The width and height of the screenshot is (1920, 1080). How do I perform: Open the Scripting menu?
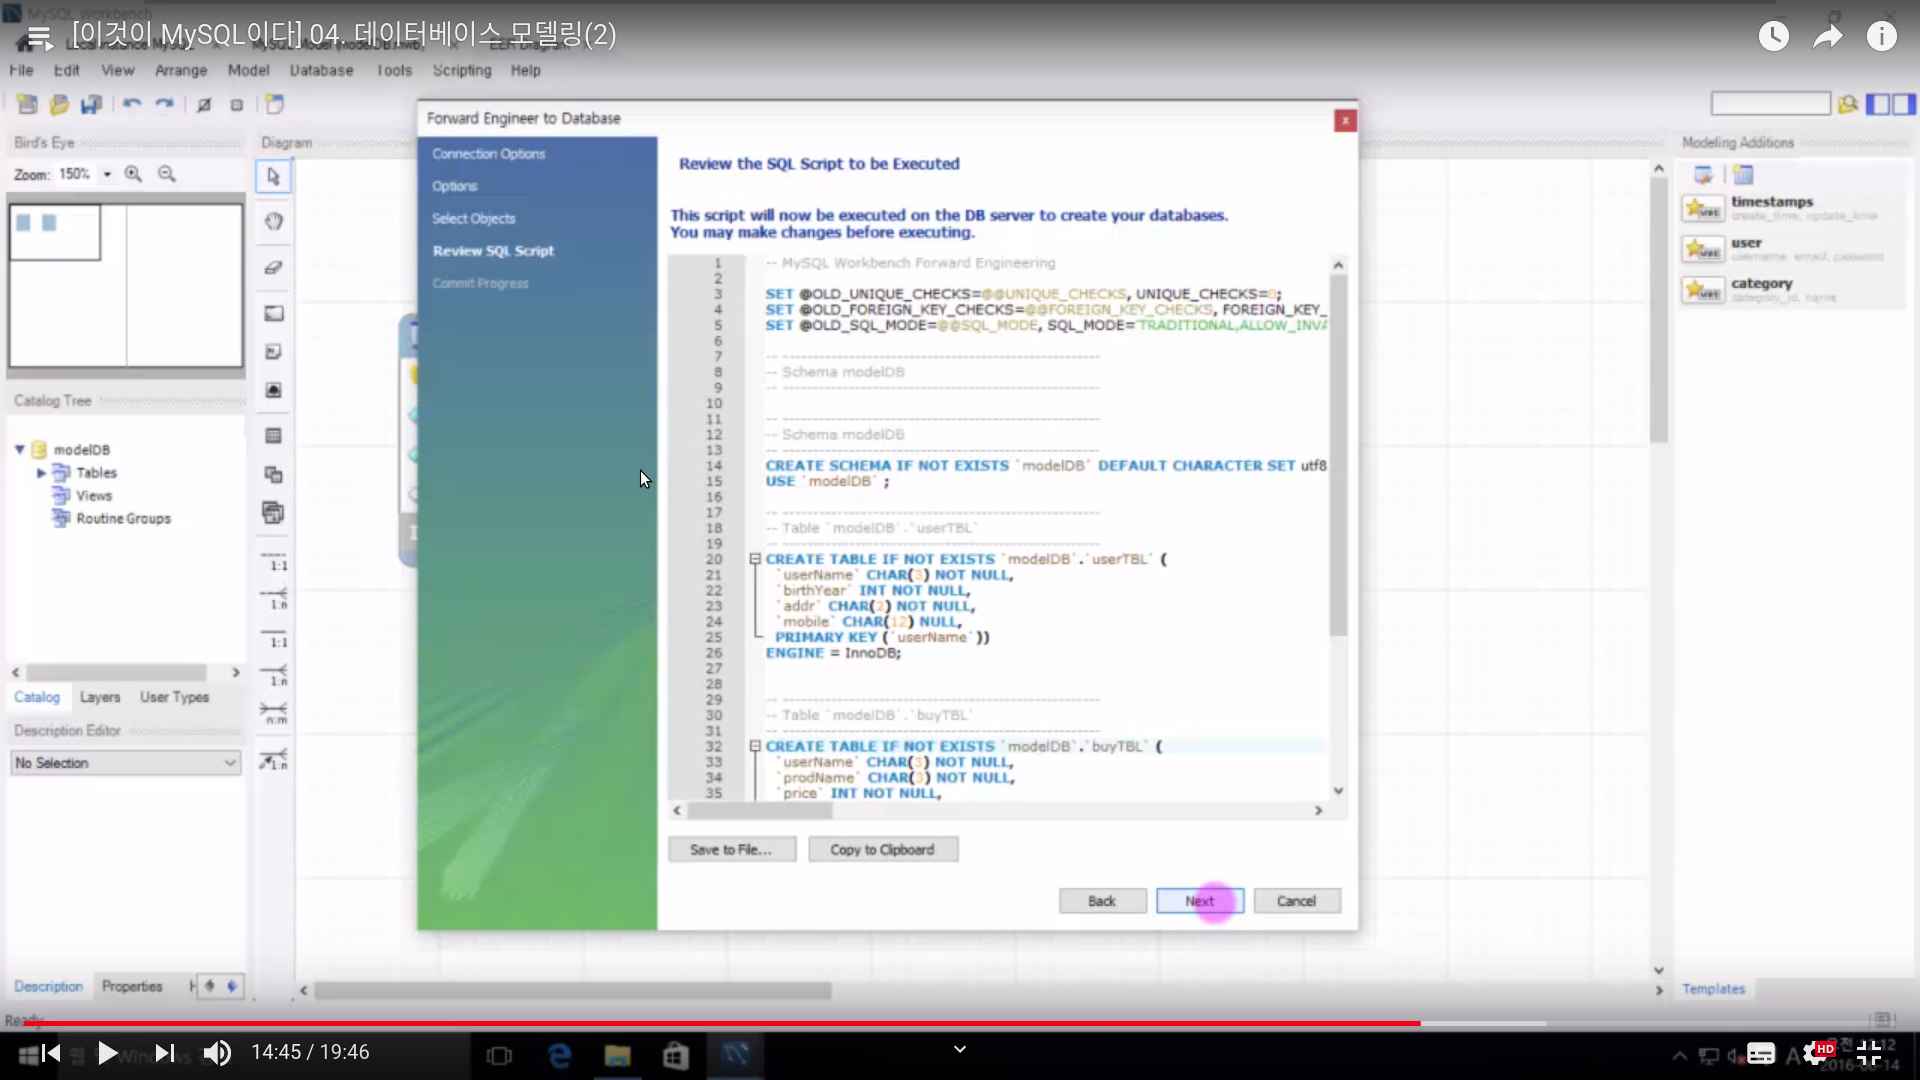[461, 70]
